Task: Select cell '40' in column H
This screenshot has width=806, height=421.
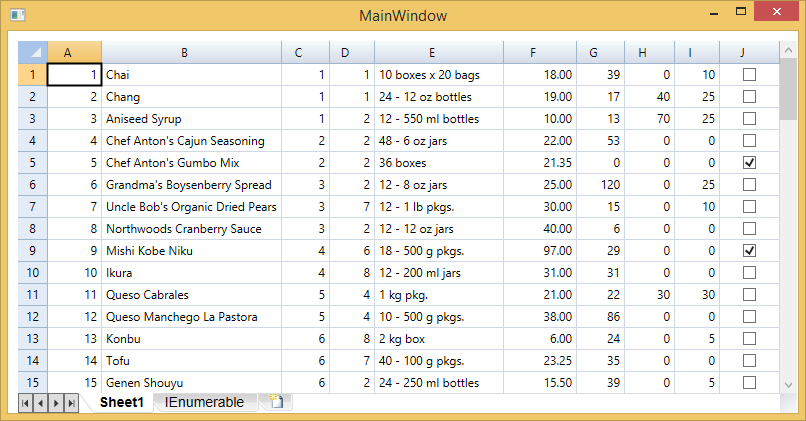Action: [x=649, y=97]
